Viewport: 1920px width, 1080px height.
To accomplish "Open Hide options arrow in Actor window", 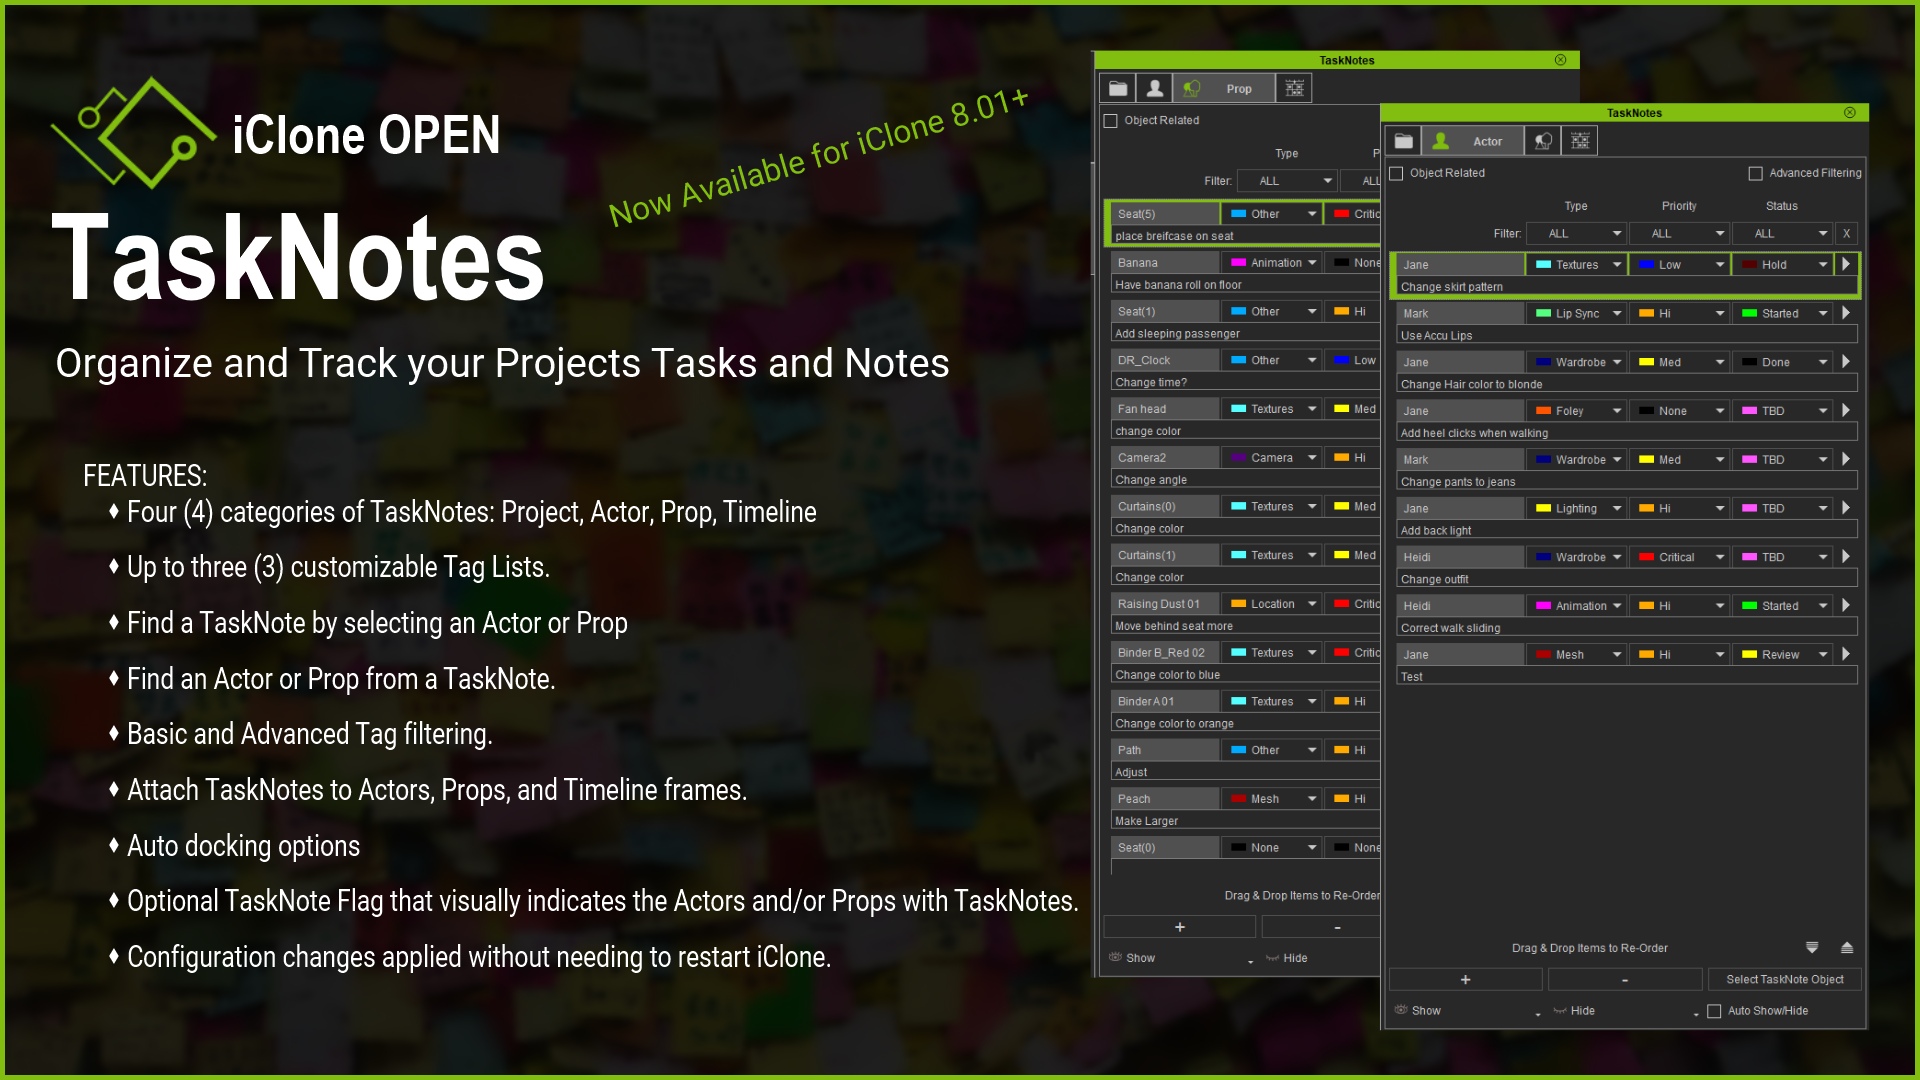I will click(1696, 1014).
